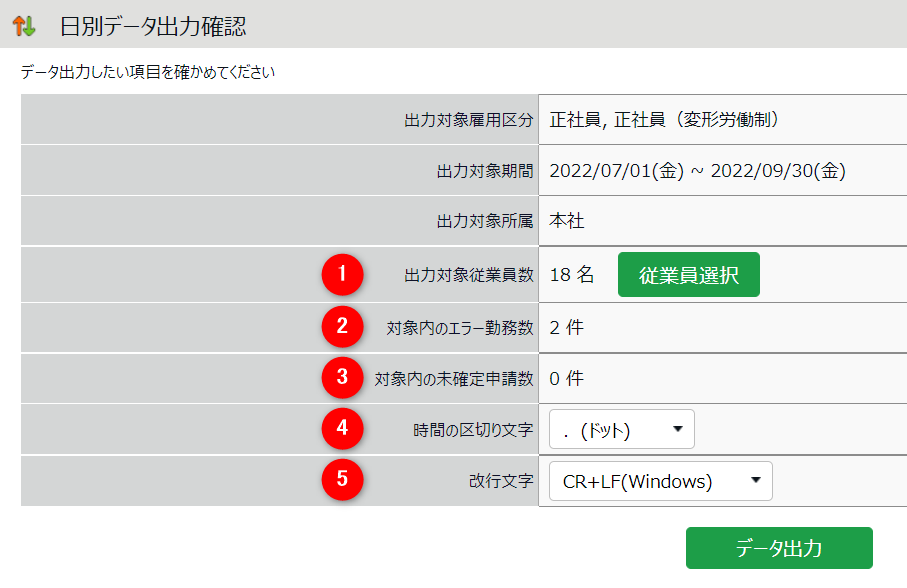
Task: Click red numbered marker 3
Action: click(x=342, y=377)
